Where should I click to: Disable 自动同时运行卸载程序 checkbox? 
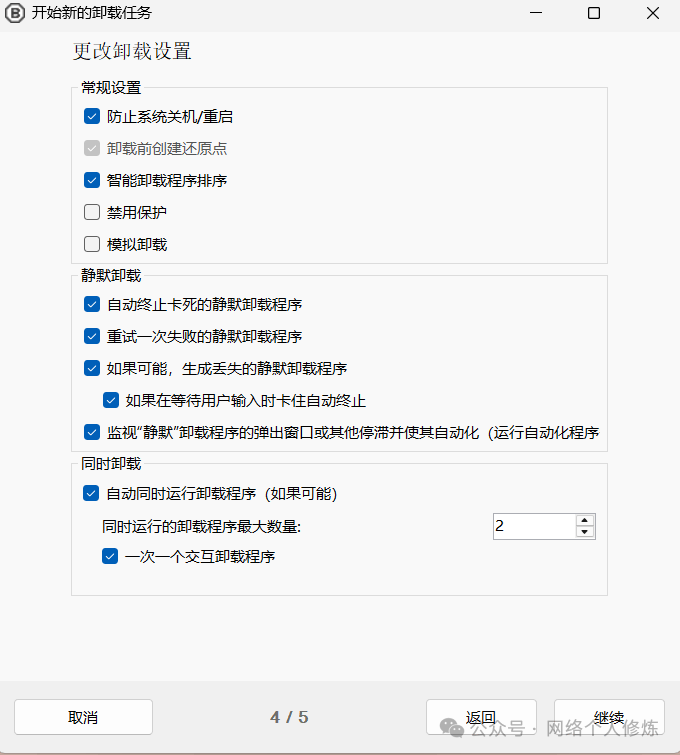[91, 494]
